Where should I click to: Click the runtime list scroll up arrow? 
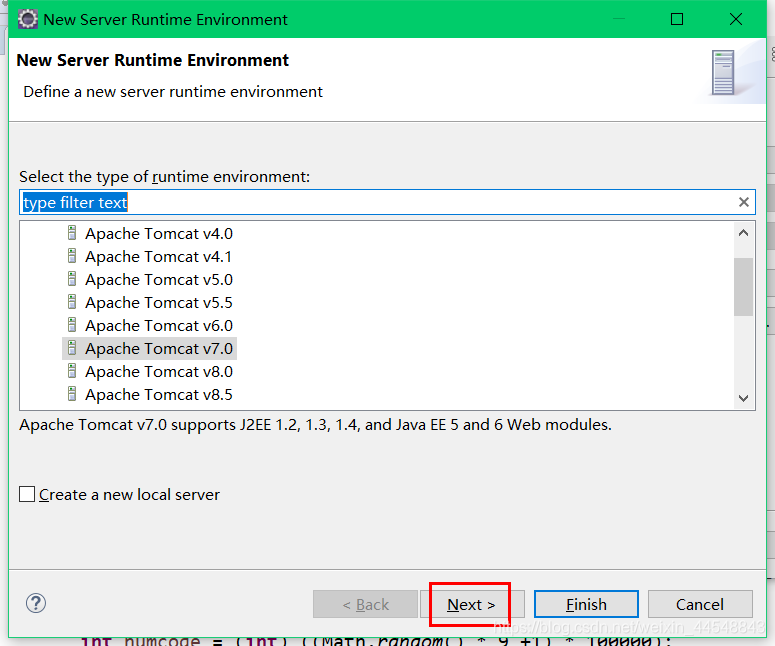point(743,233)
